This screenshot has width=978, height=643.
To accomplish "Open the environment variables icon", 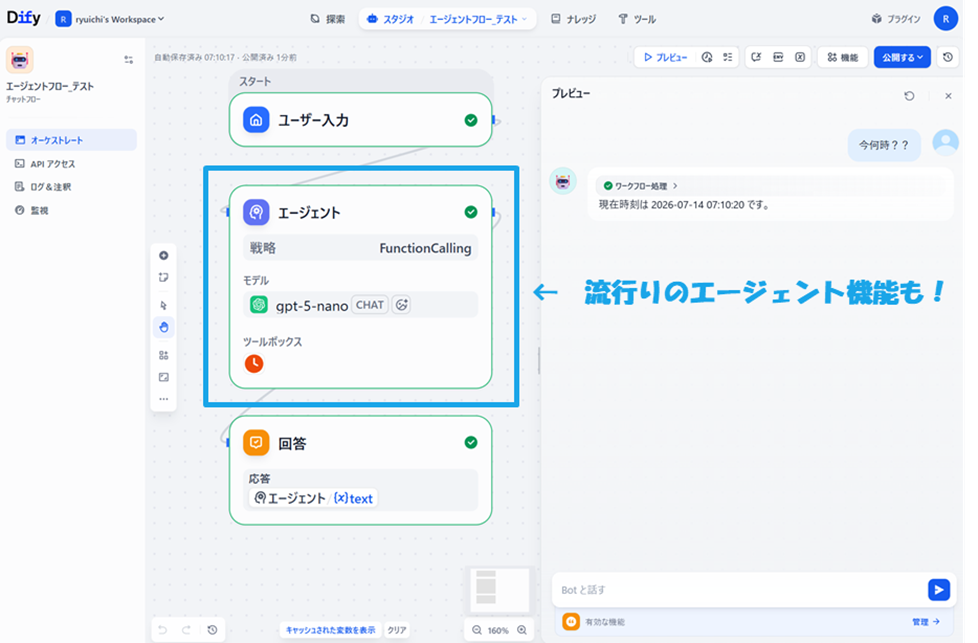I will point(778,57).
